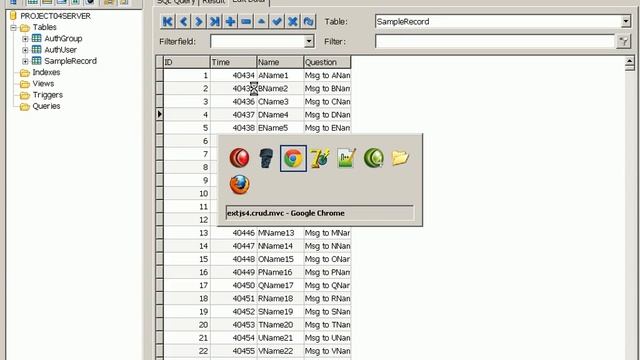Click AuthGroup table icon
Viewport: 640px width, 360px height.
(x=36, y=38)
